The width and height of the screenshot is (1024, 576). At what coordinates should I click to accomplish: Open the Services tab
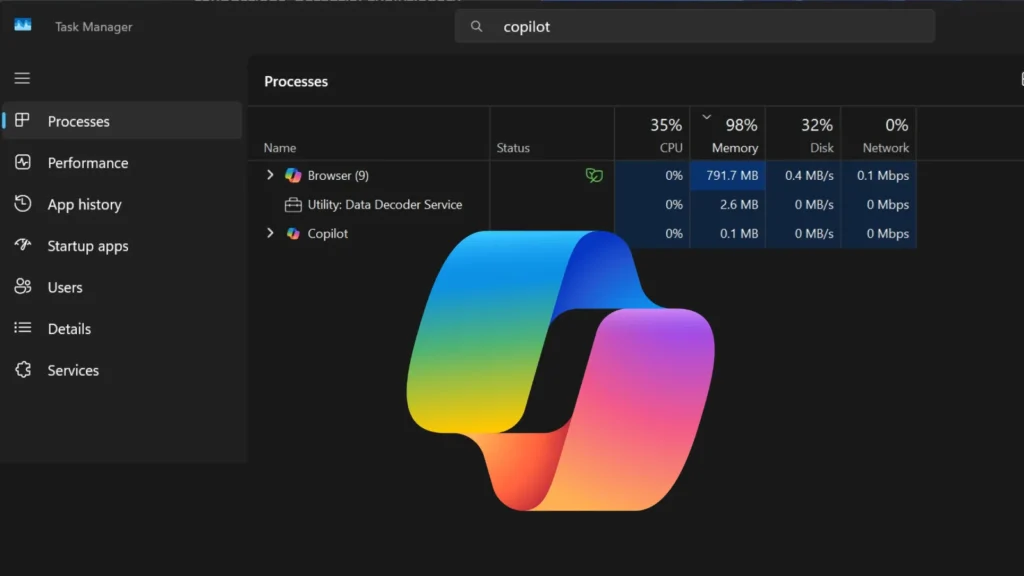click(123, 370)
